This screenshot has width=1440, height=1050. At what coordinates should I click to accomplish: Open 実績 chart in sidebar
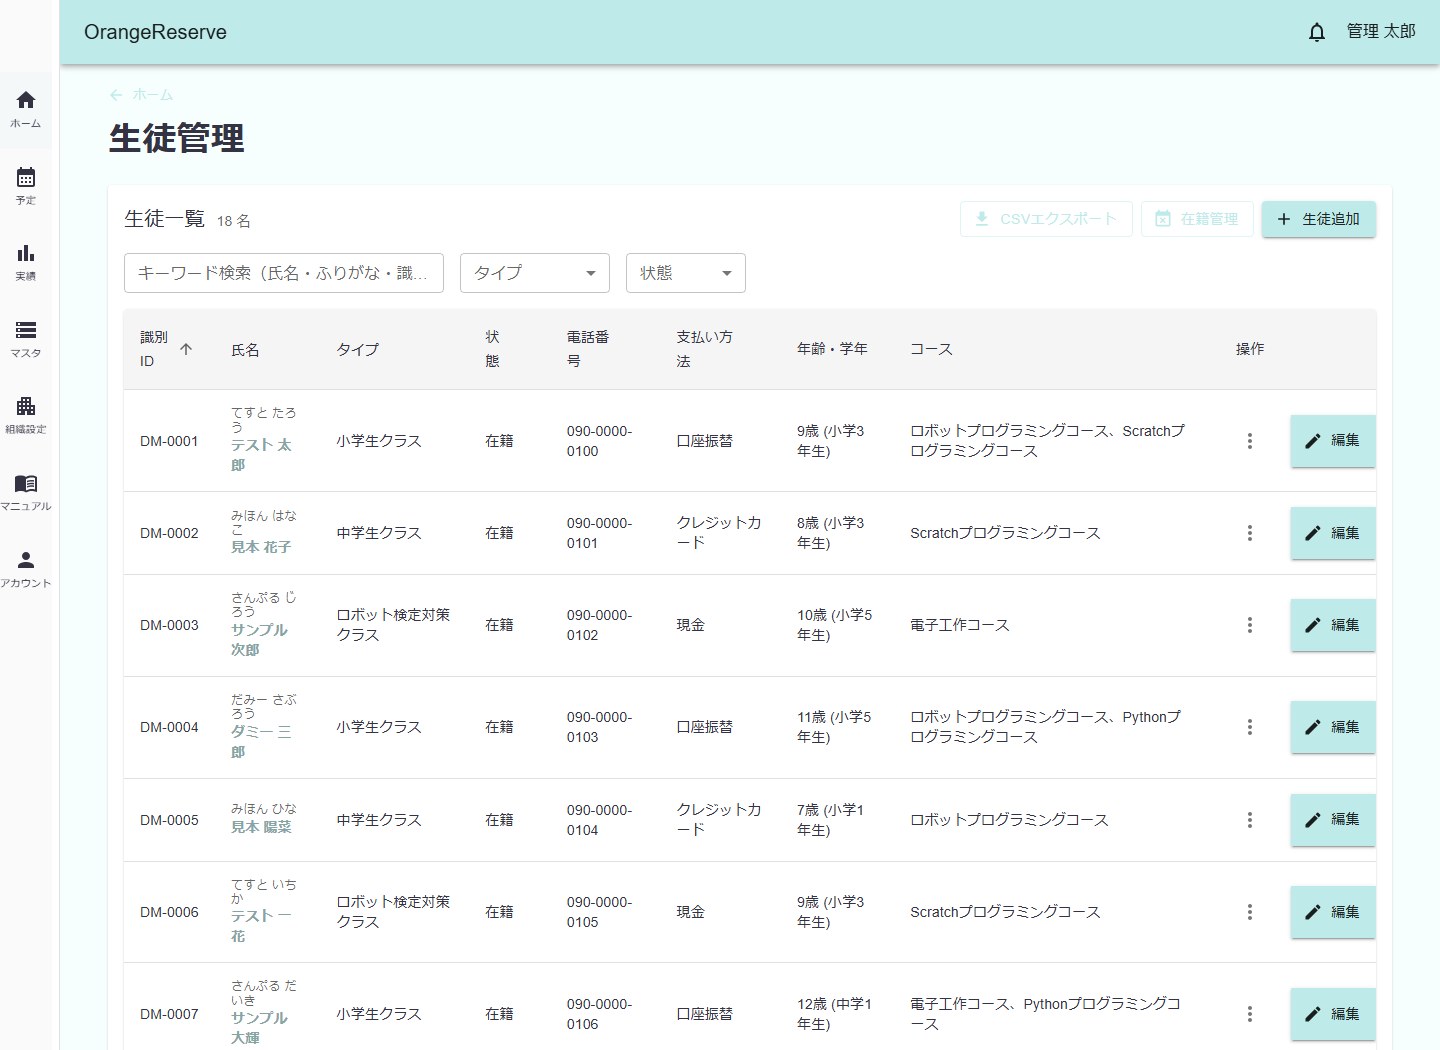(x=26, y=263)
